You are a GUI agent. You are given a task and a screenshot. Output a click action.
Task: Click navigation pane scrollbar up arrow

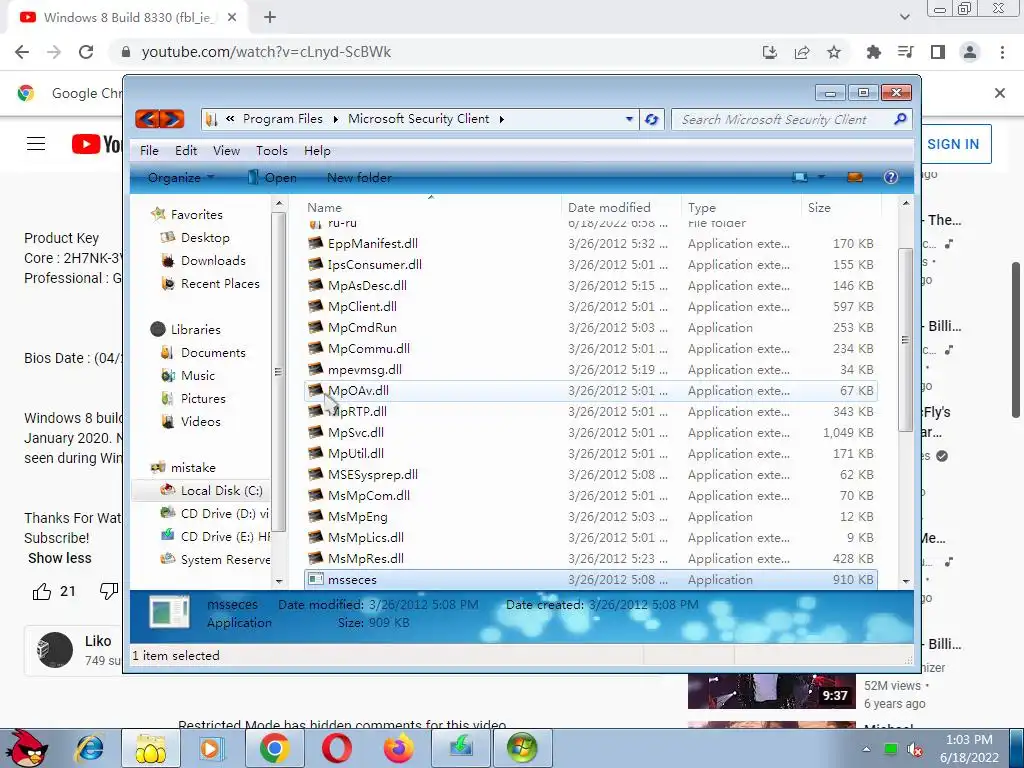(279, 204)
